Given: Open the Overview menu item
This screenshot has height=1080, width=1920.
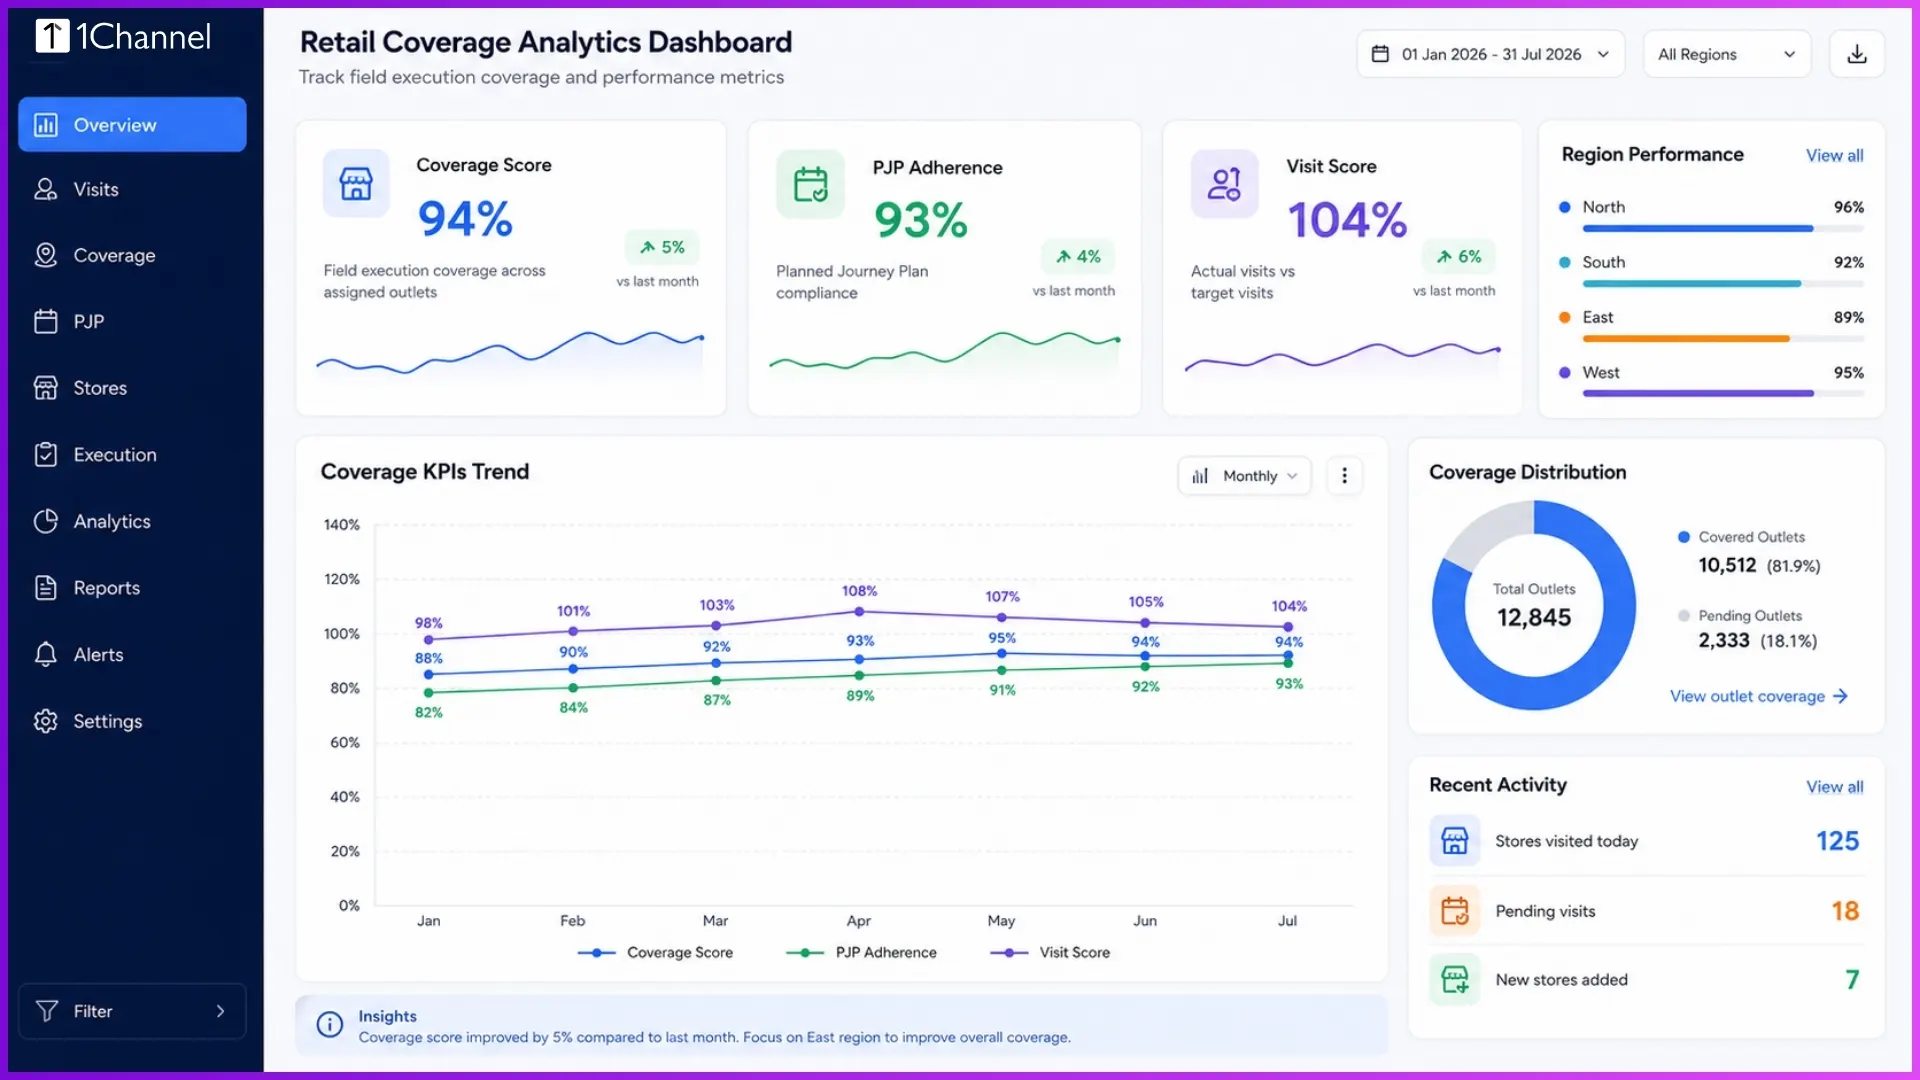Looking at the screenshot, I should 132,125.
